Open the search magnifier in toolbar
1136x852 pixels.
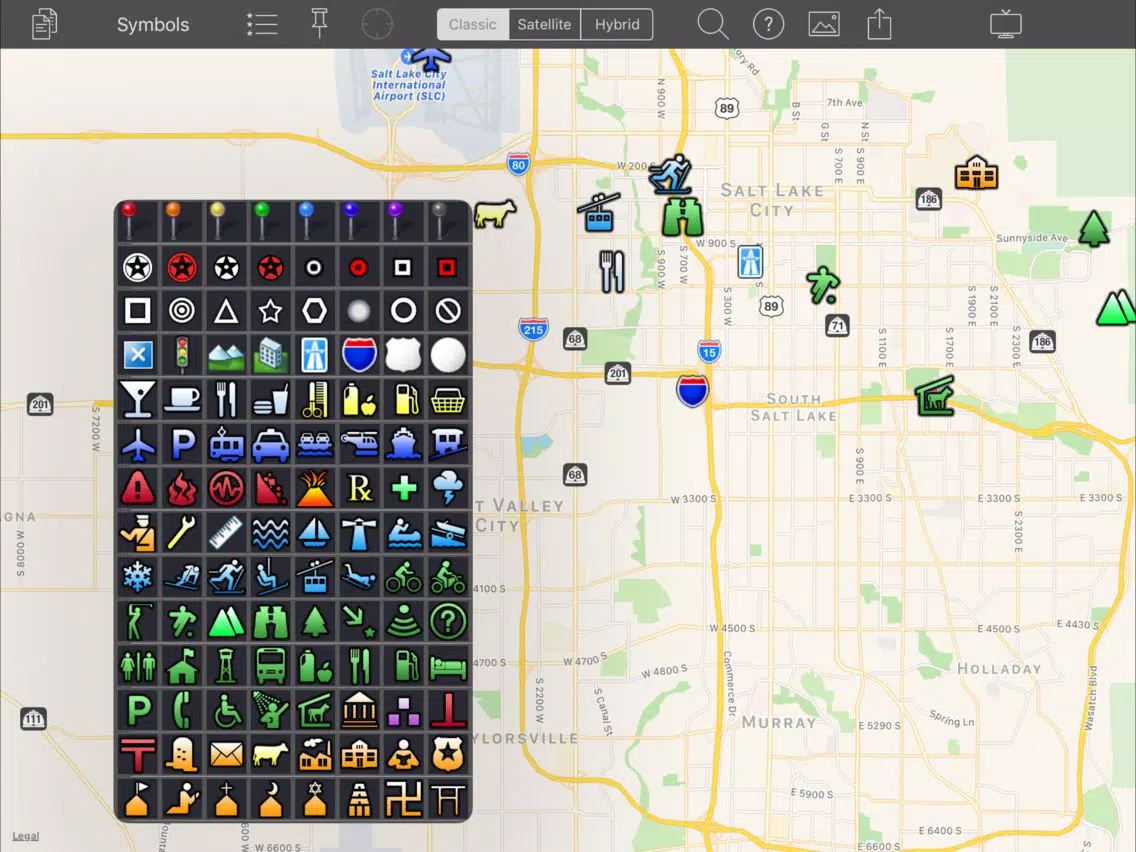click(713, 25)
